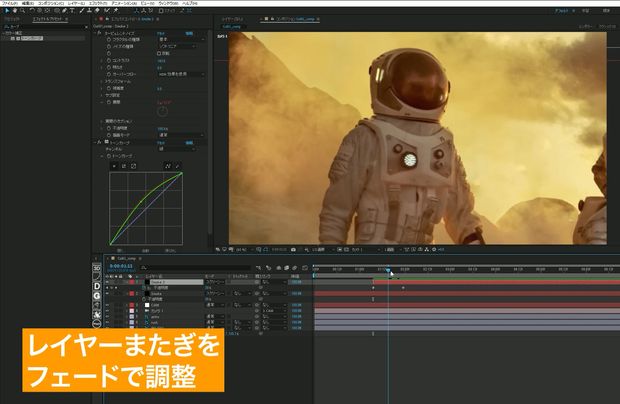Select the Hand tool in toolbar
The height and width of the screenshot is (404, 620).
pyautogui.click(x=15, y=11)
